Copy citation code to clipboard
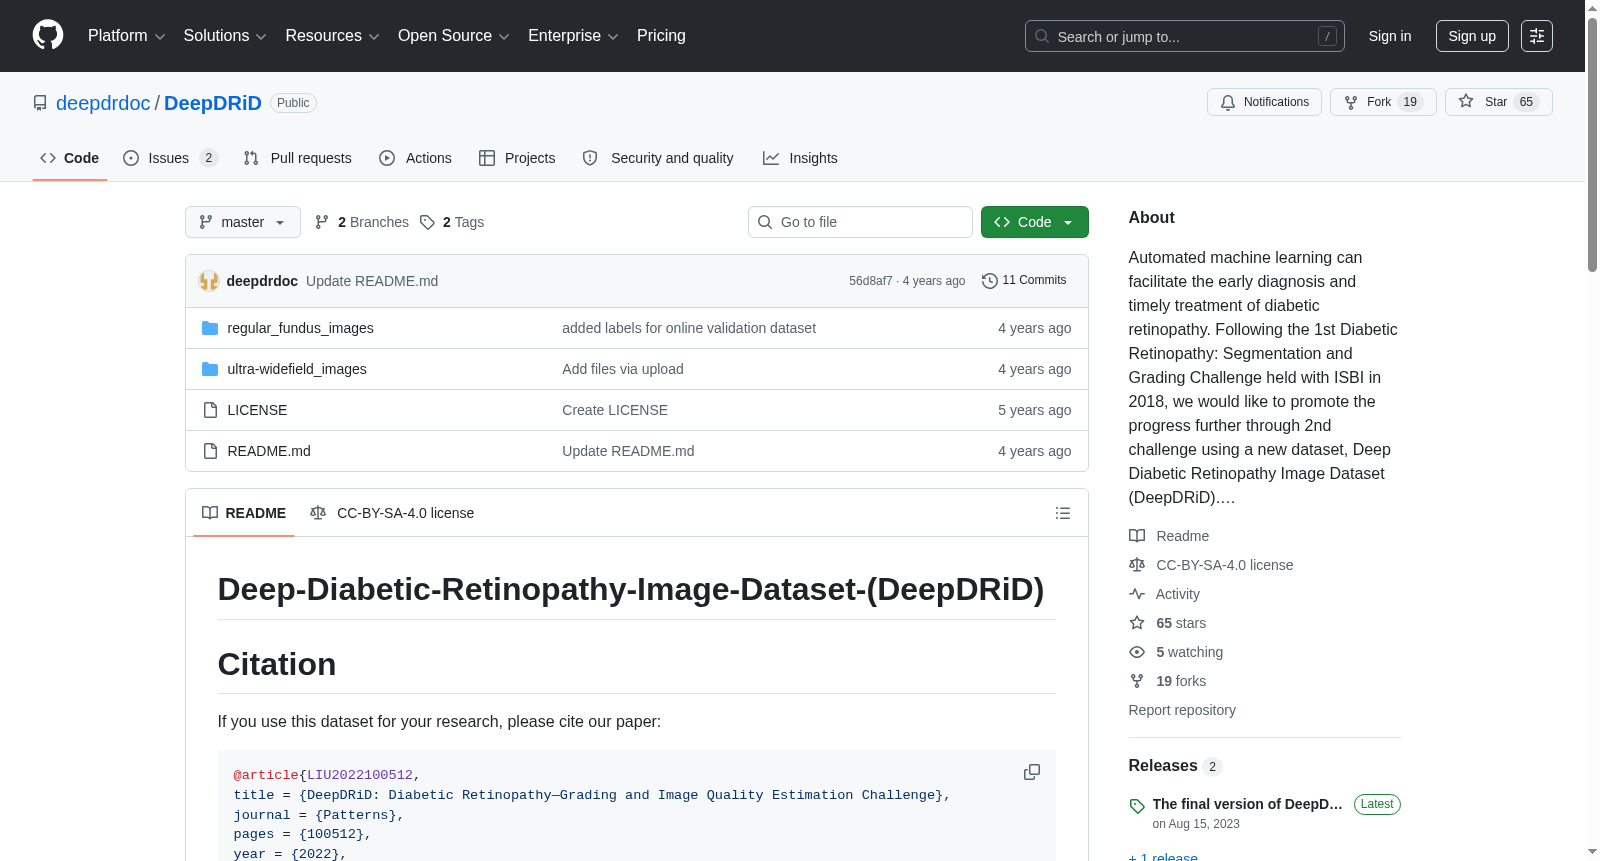 pyautogui.click(x=1032, y=773)
